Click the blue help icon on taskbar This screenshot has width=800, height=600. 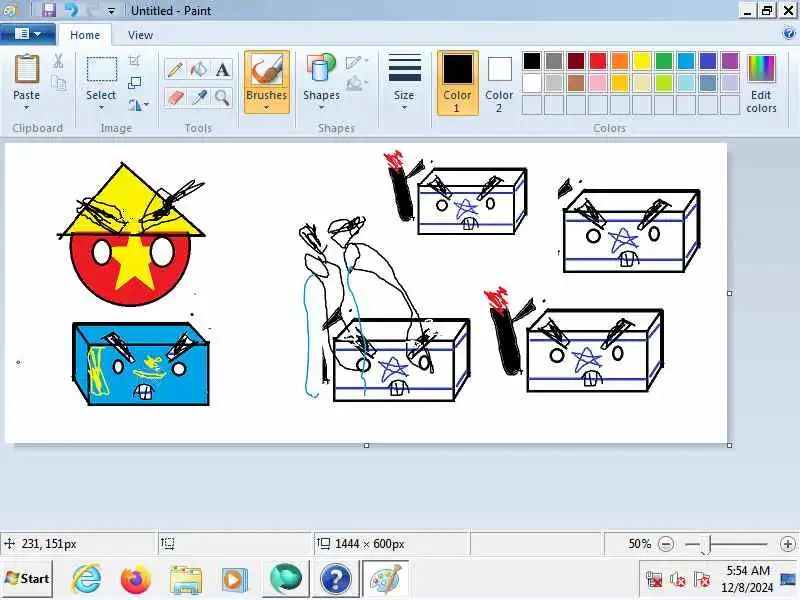pyautogui.click(x=335, y=580)
